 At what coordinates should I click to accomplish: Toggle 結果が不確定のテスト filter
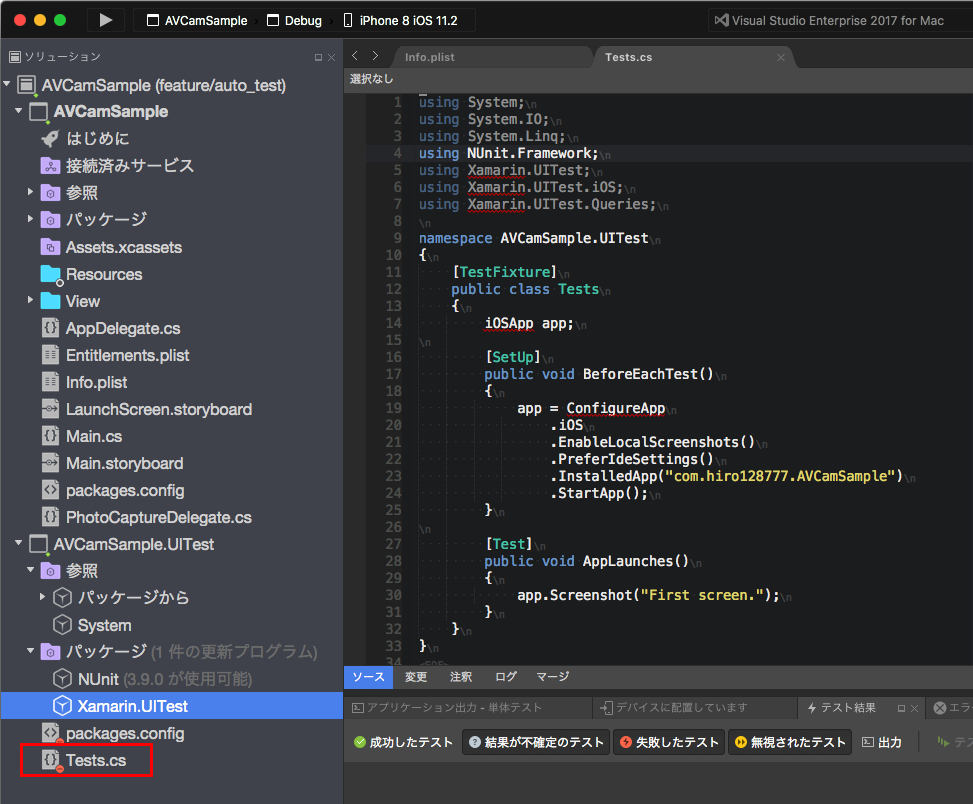pyautogui.click(x=536, y=742)
